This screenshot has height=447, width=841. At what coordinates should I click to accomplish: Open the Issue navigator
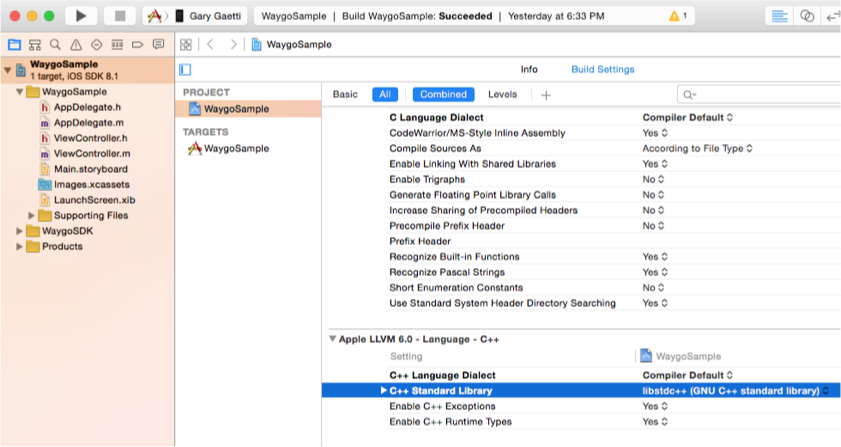click(76, 45)
